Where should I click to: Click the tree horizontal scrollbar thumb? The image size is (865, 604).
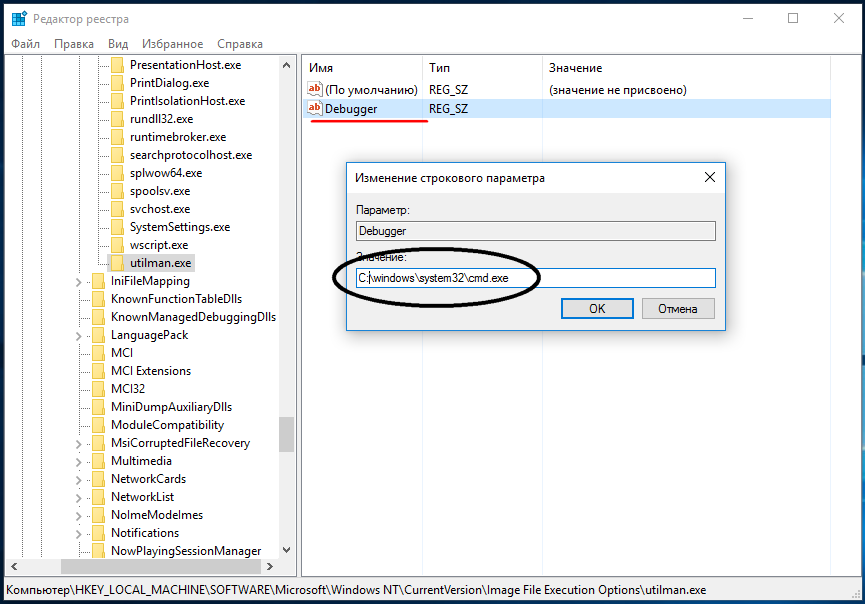161,566
